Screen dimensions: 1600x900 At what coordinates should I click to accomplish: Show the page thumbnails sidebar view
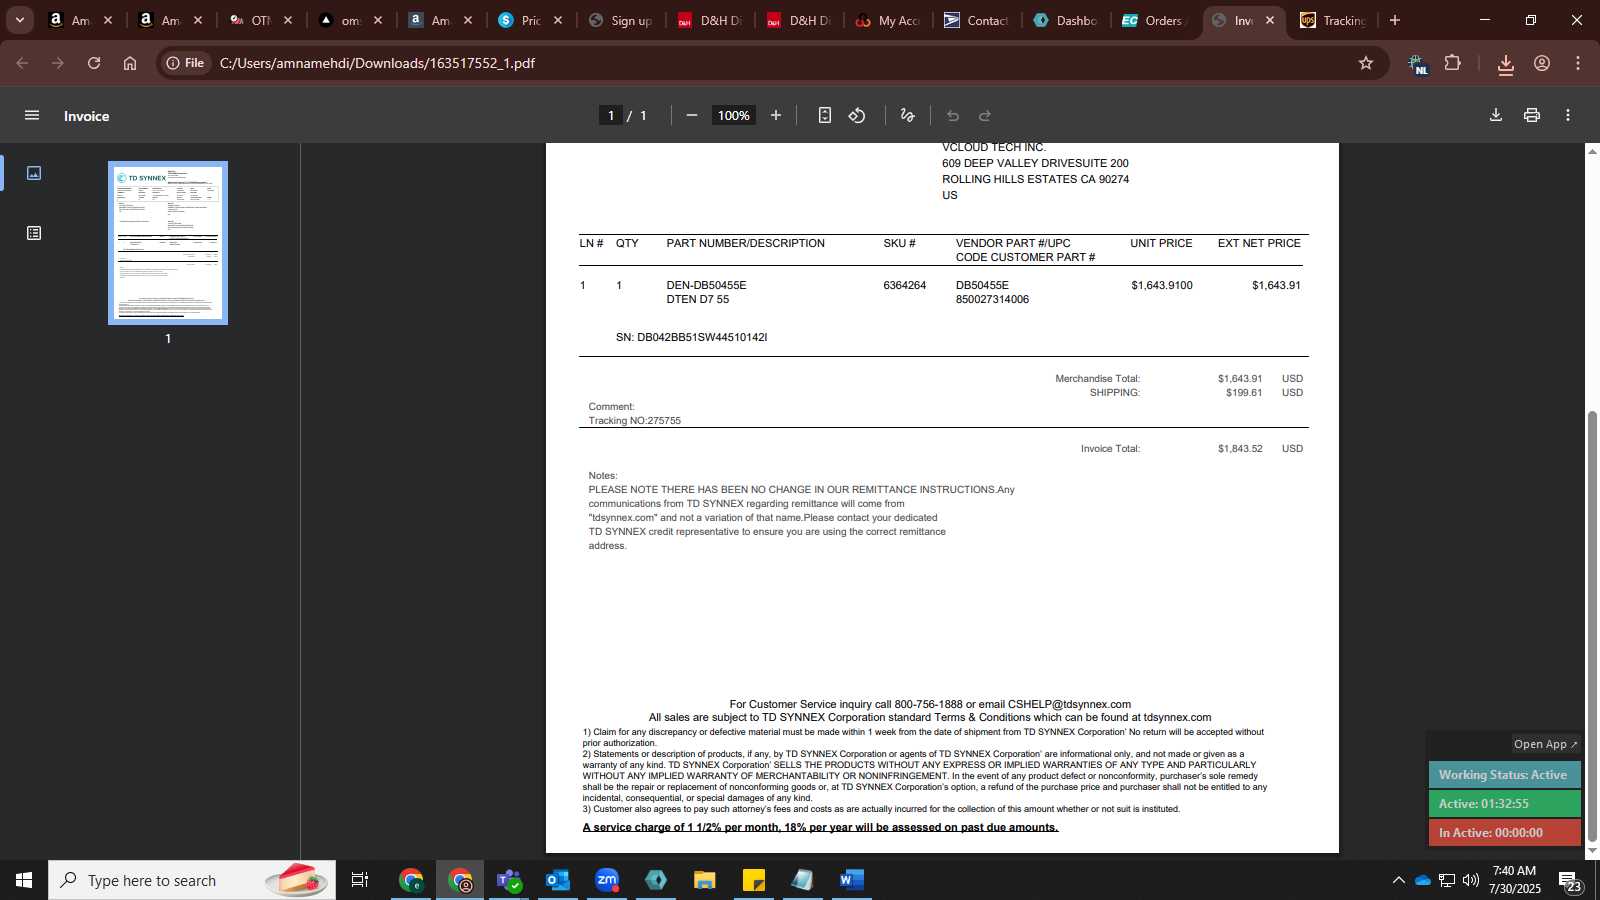(34, 173)
